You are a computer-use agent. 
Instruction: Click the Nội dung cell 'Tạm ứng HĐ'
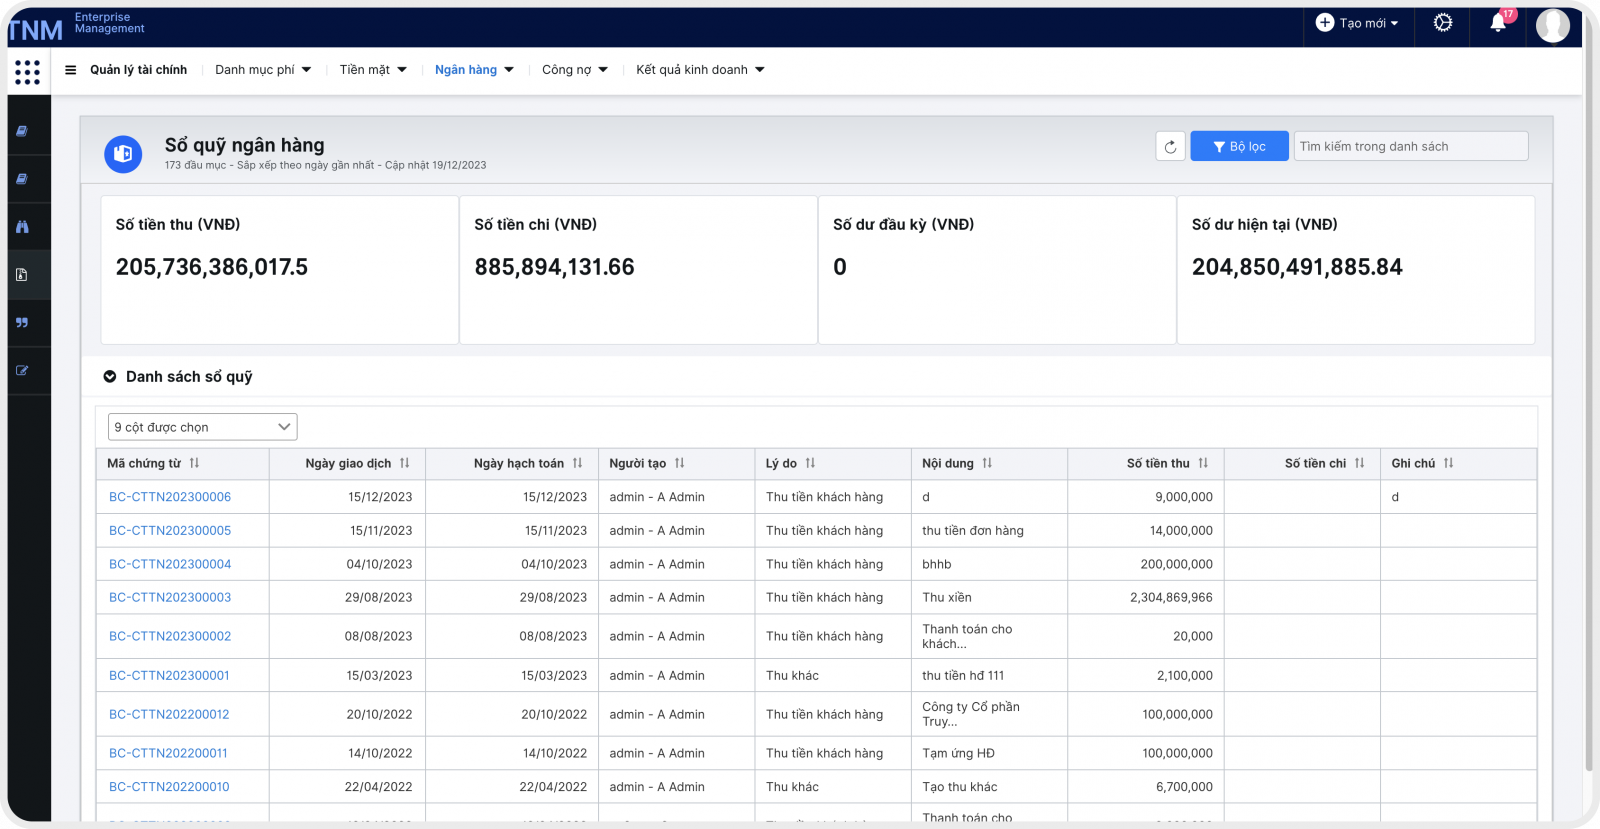click(958, 753)
